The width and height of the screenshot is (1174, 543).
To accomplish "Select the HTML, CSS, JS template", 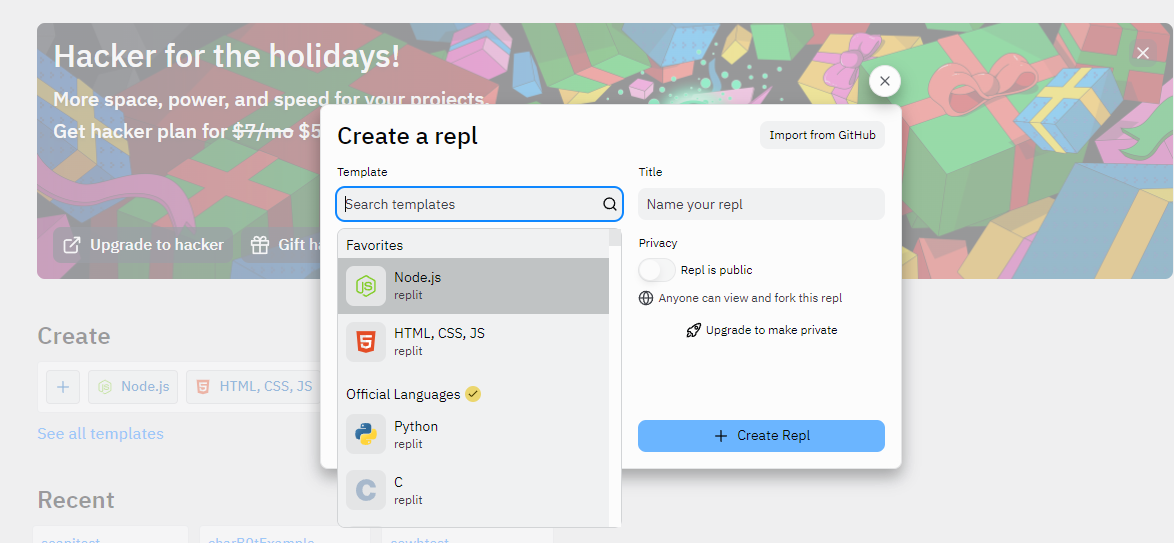I will click(473, 342).
